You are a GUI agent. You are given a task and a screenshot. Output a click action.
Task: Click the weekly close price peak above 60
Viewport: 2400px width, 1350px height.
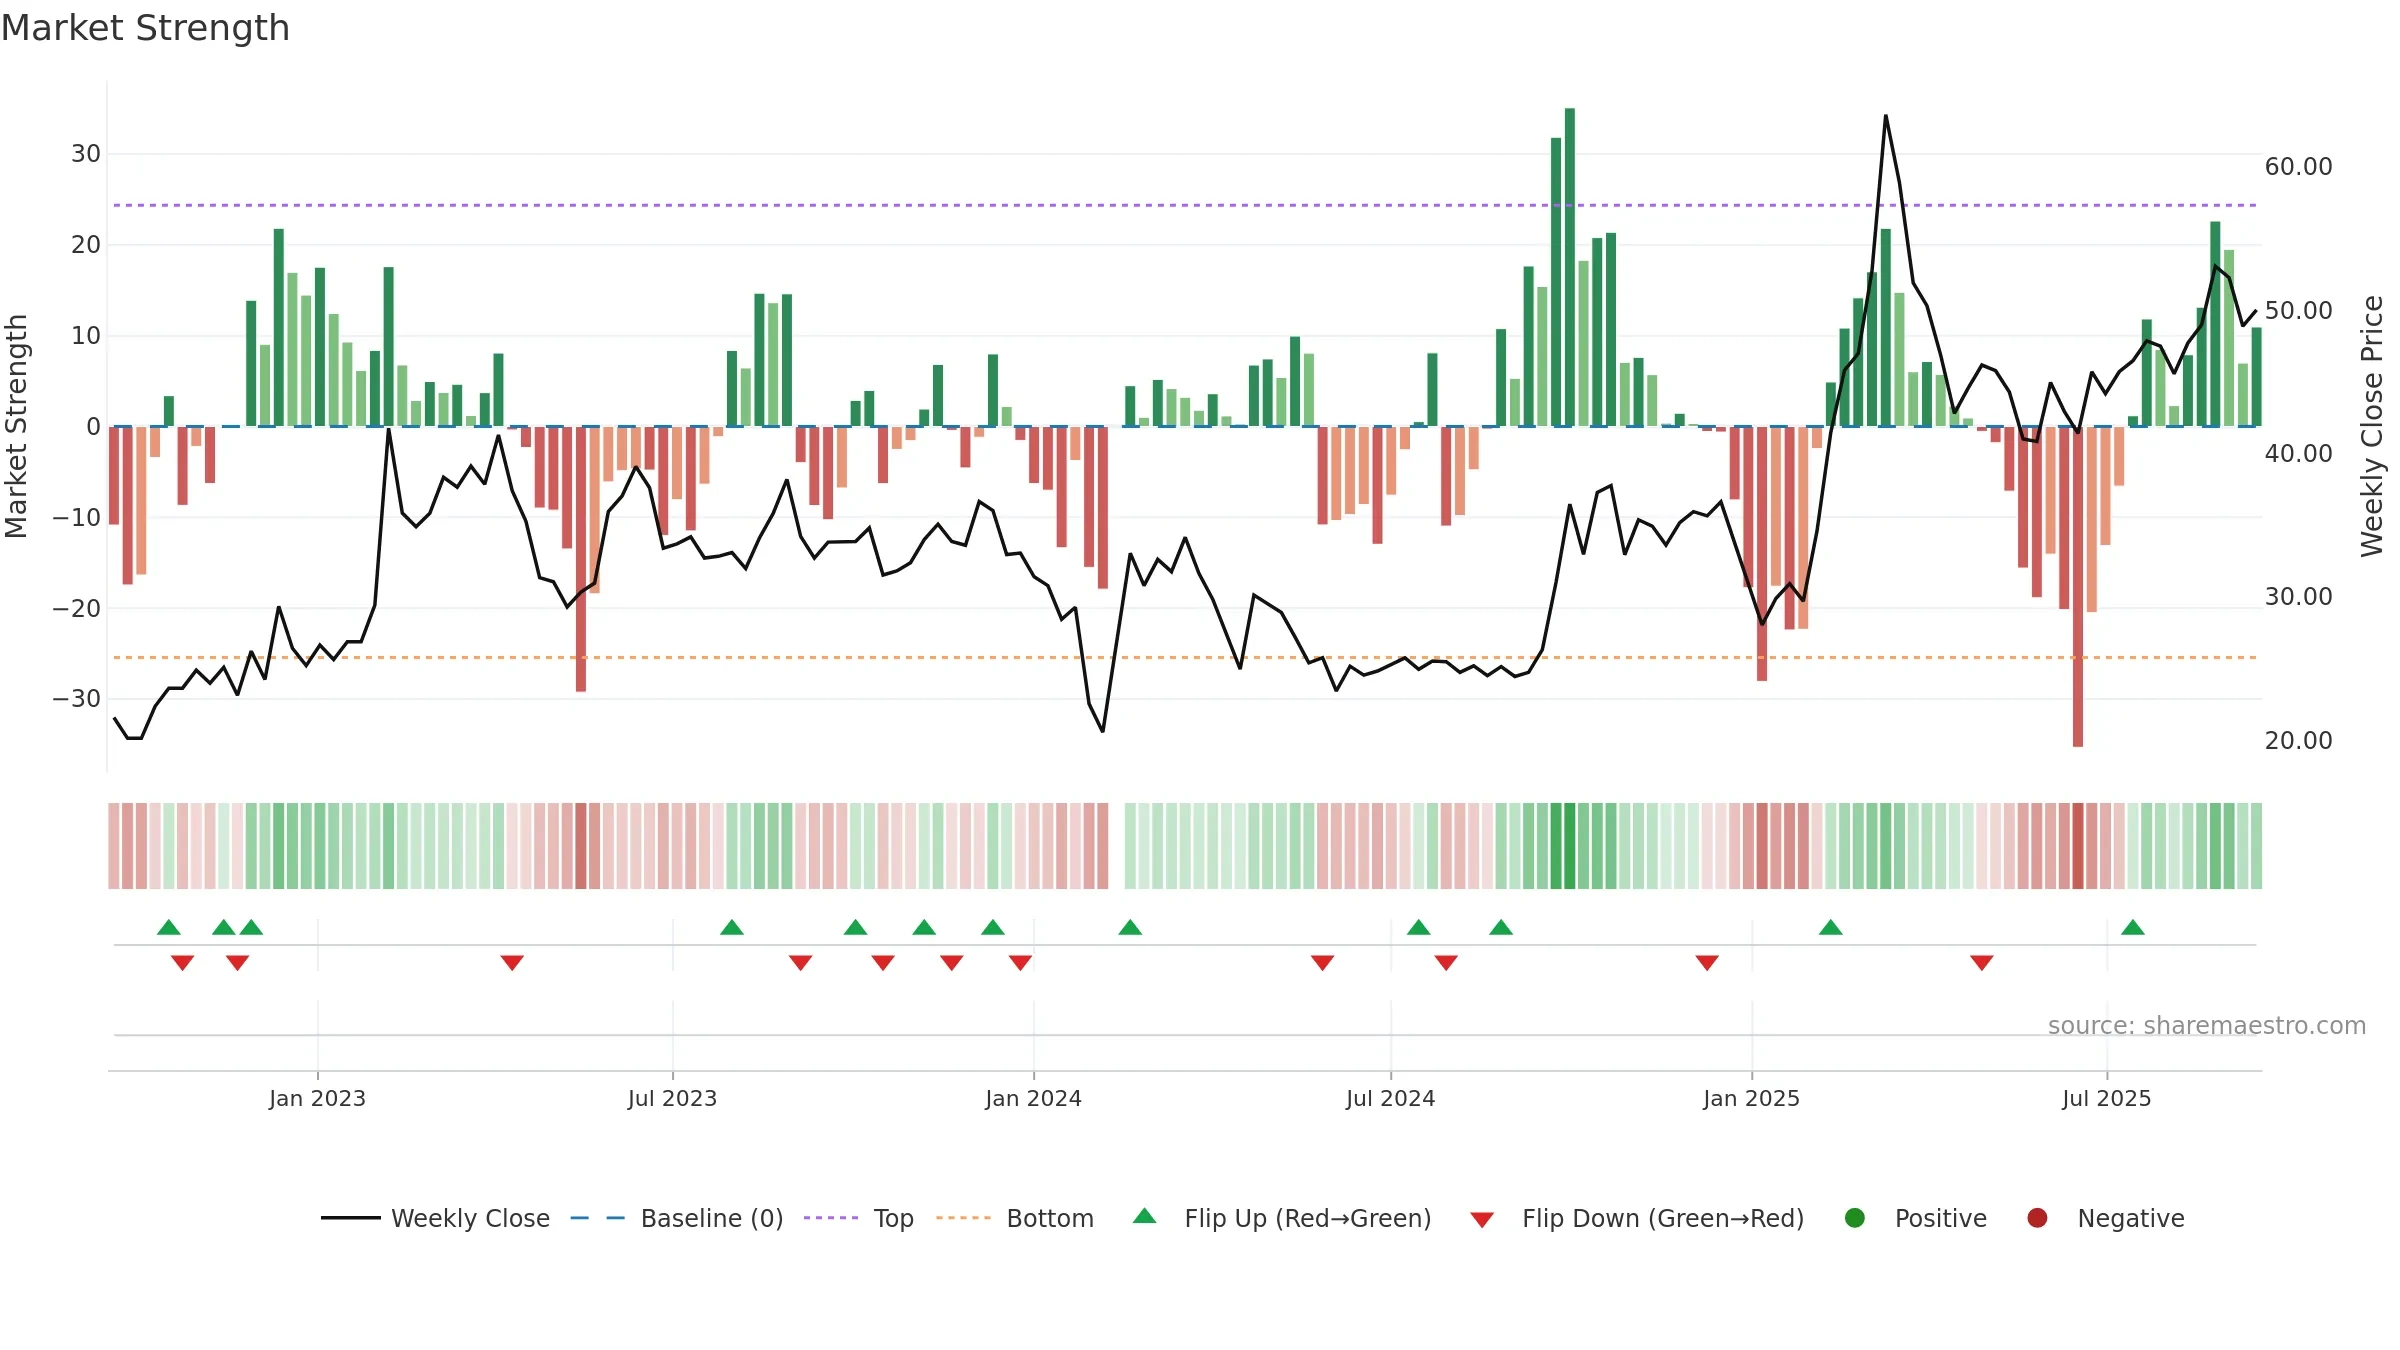click(x=1886, y=116)
